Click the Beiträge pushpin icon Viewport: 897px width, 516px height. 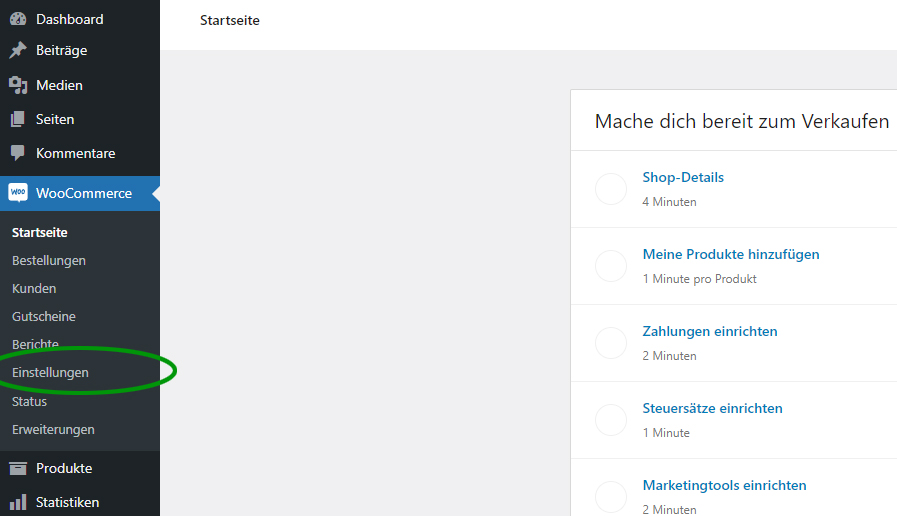tap(18, 50)
